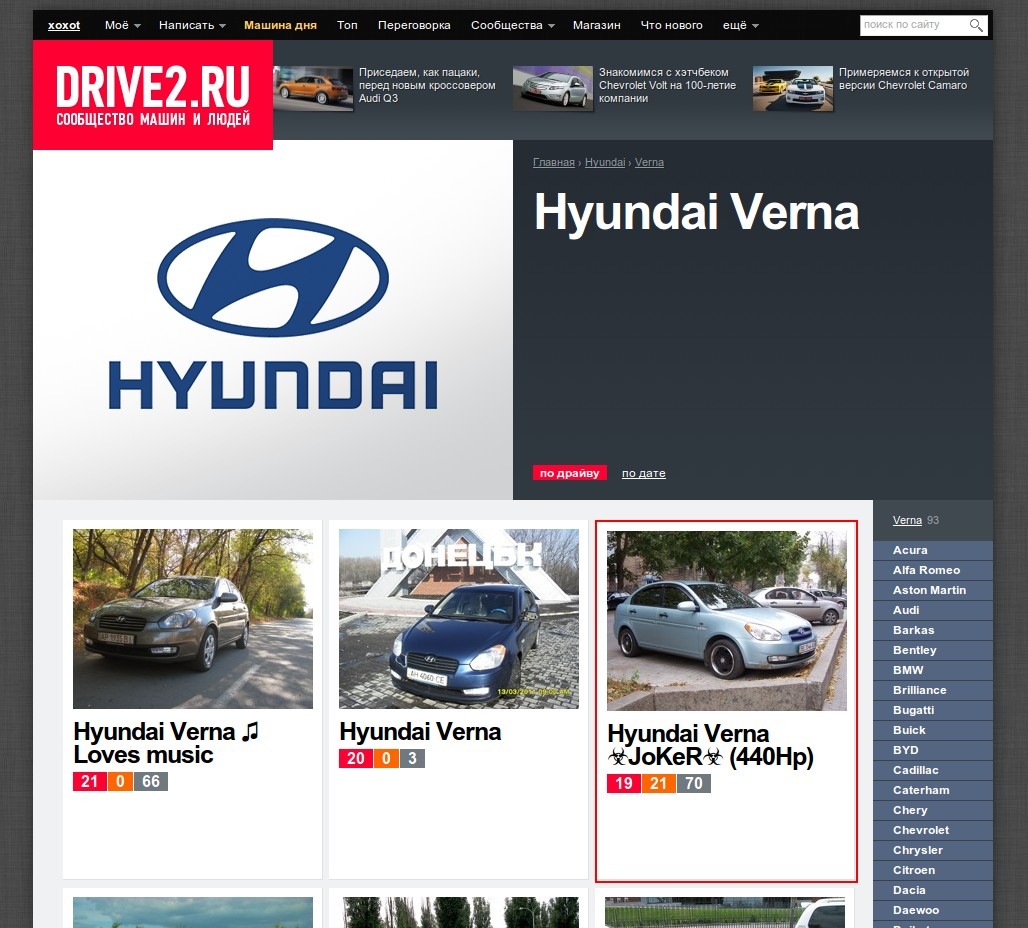Expand the ещё menu

coord(740,25)
